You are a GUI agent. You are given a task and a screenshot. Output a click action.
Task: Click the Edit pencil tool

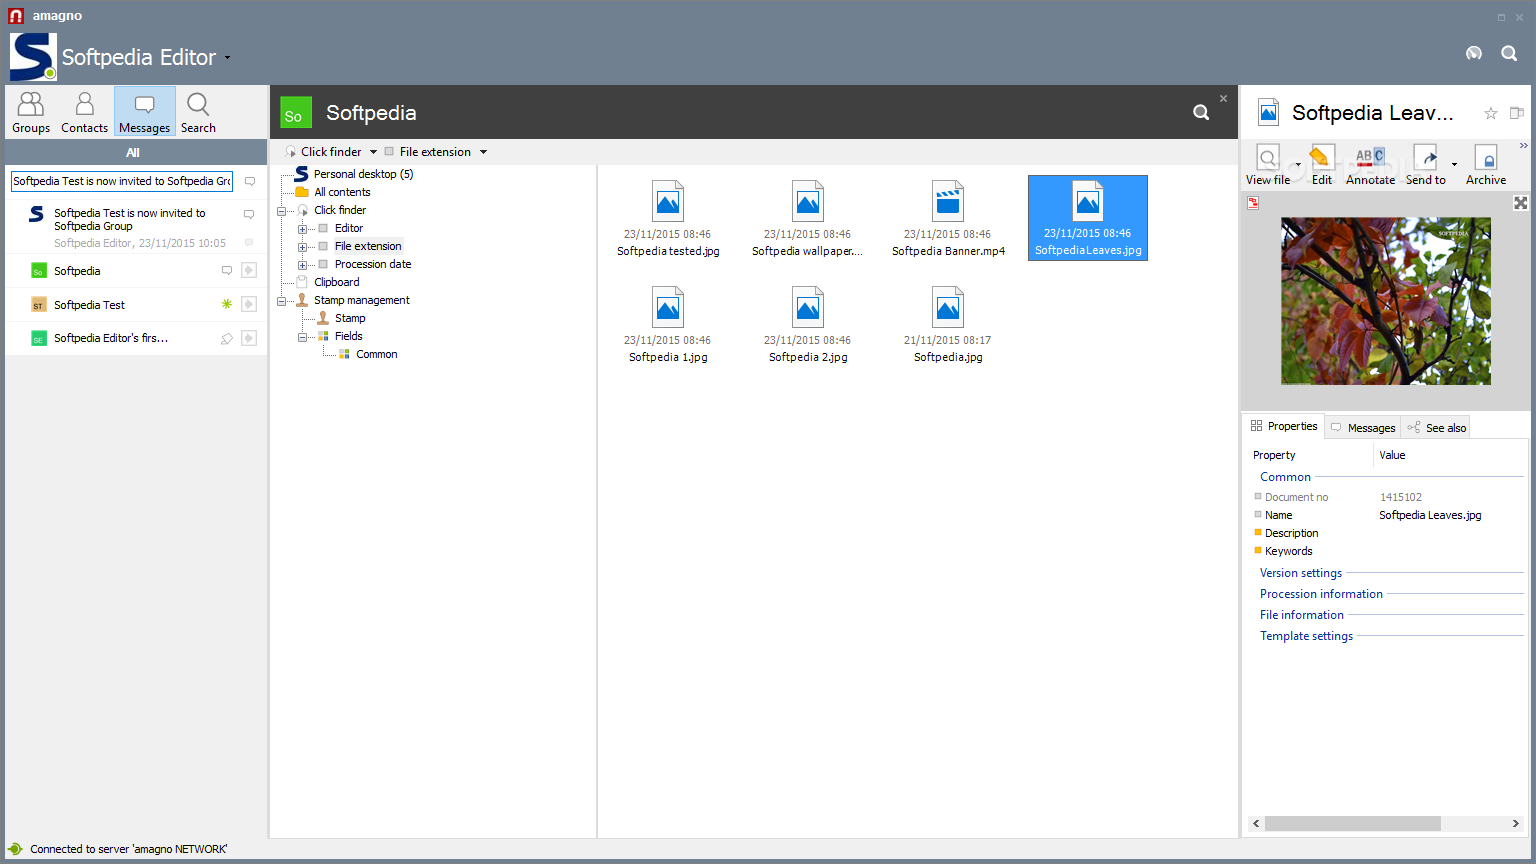[1321, 165]
